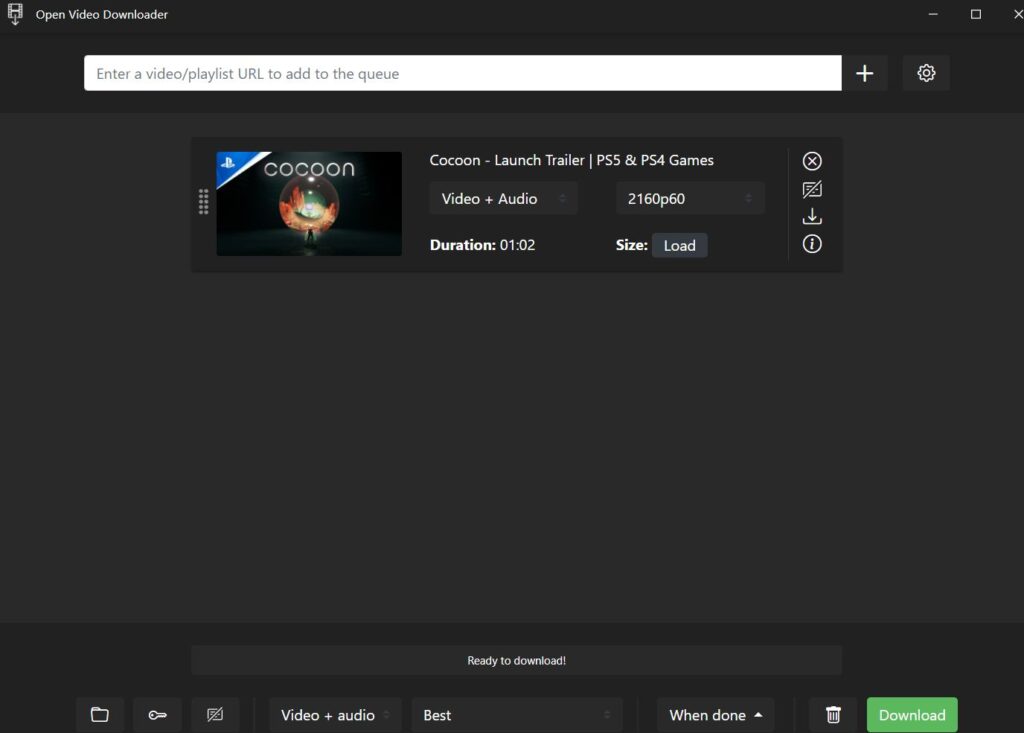Open the authentication key settings

pos(157,714)
